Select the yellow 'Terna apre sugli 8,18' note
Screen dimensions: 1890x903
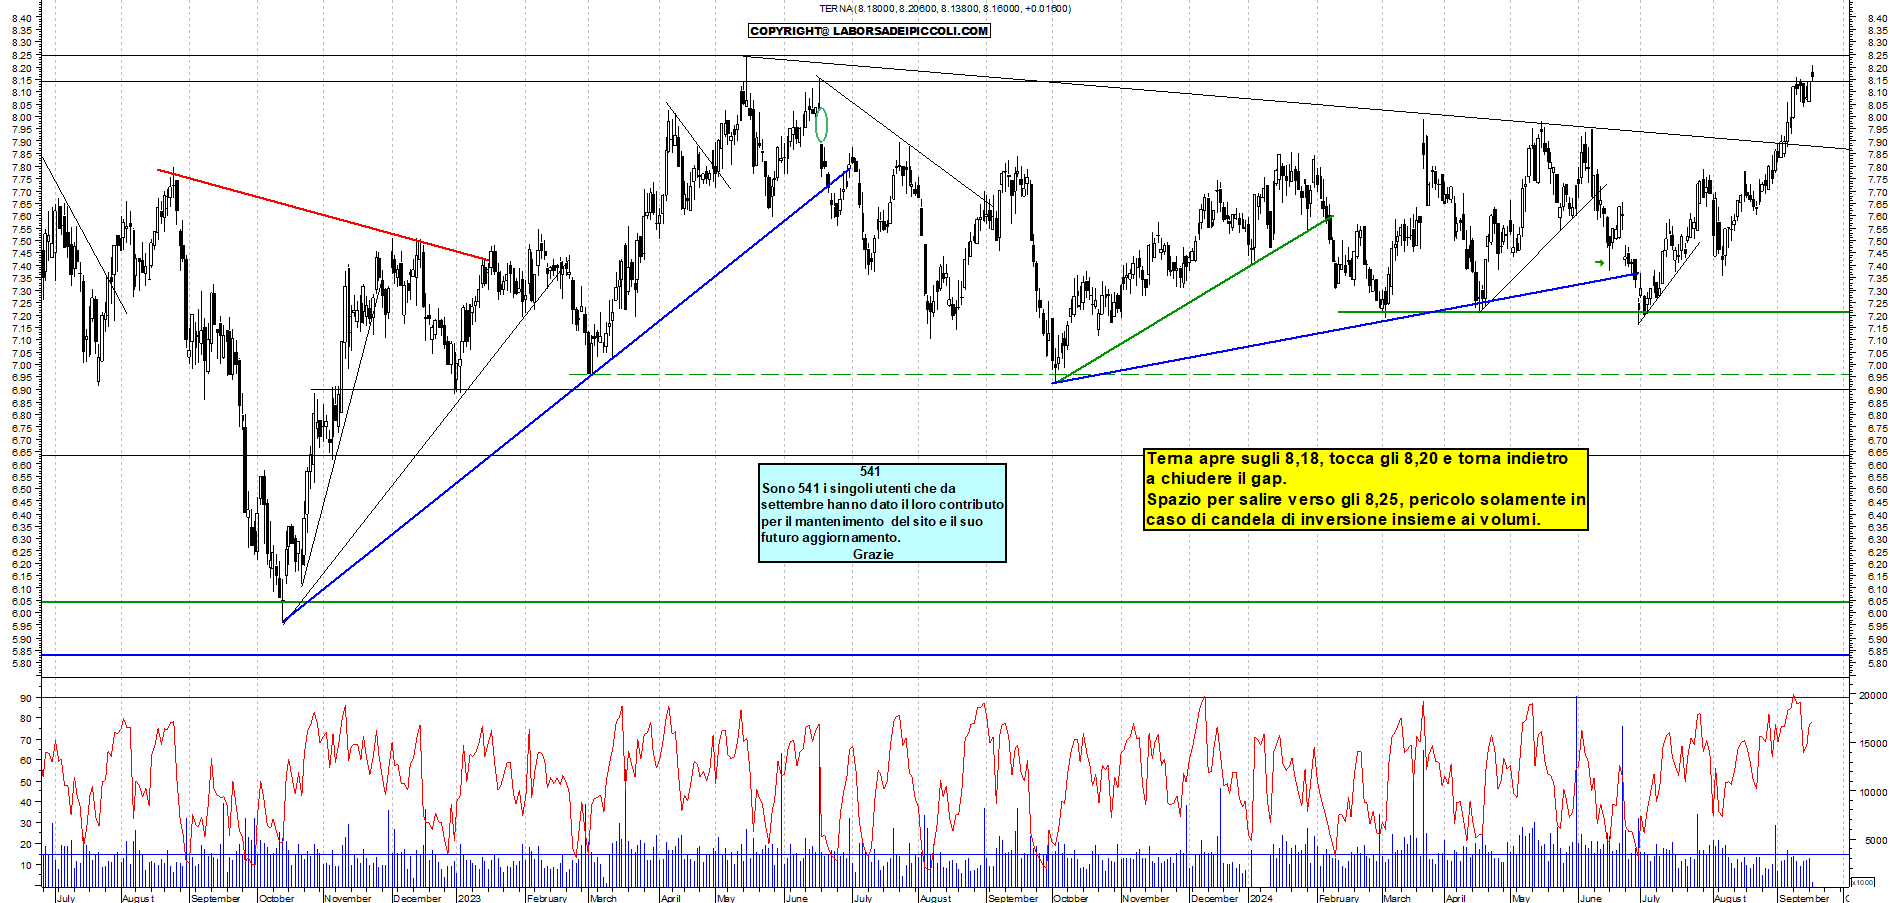(x=1366, y=489)
